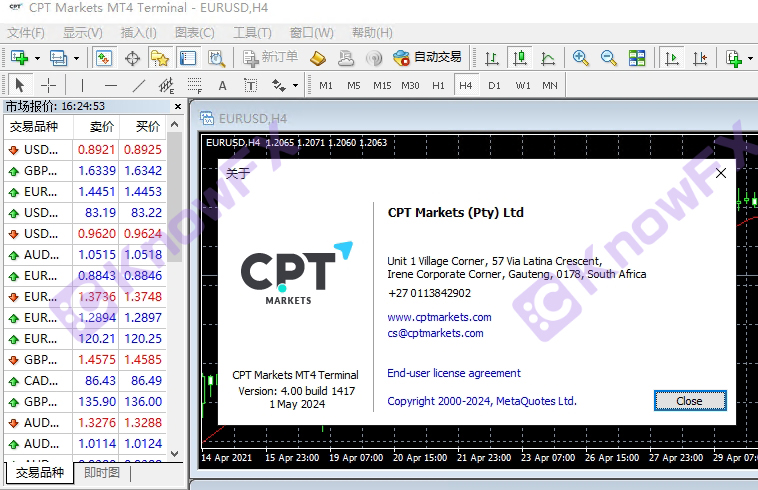This screenshot has height=490, width=758.
Task: Open the 帮助(H) menu
Action: pyautogui.click(x=372, y=33)
